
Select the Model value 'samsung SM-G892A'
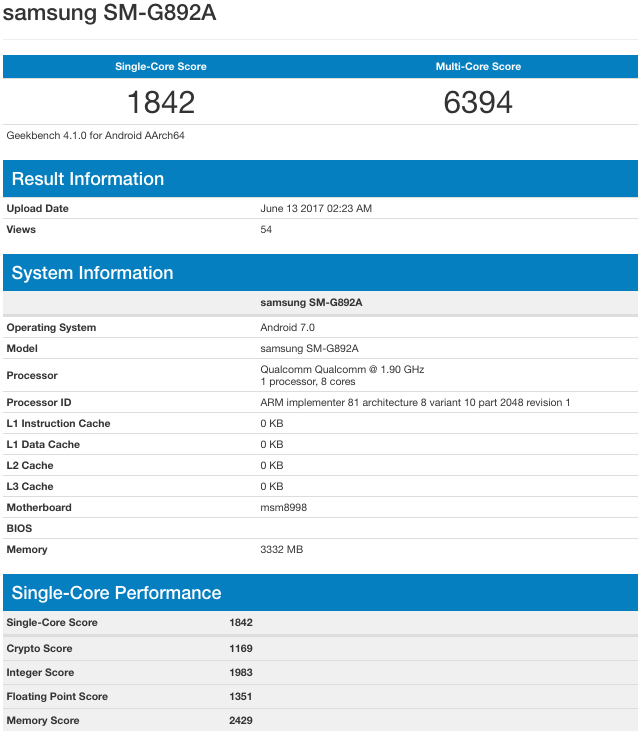tap(310, 348)
